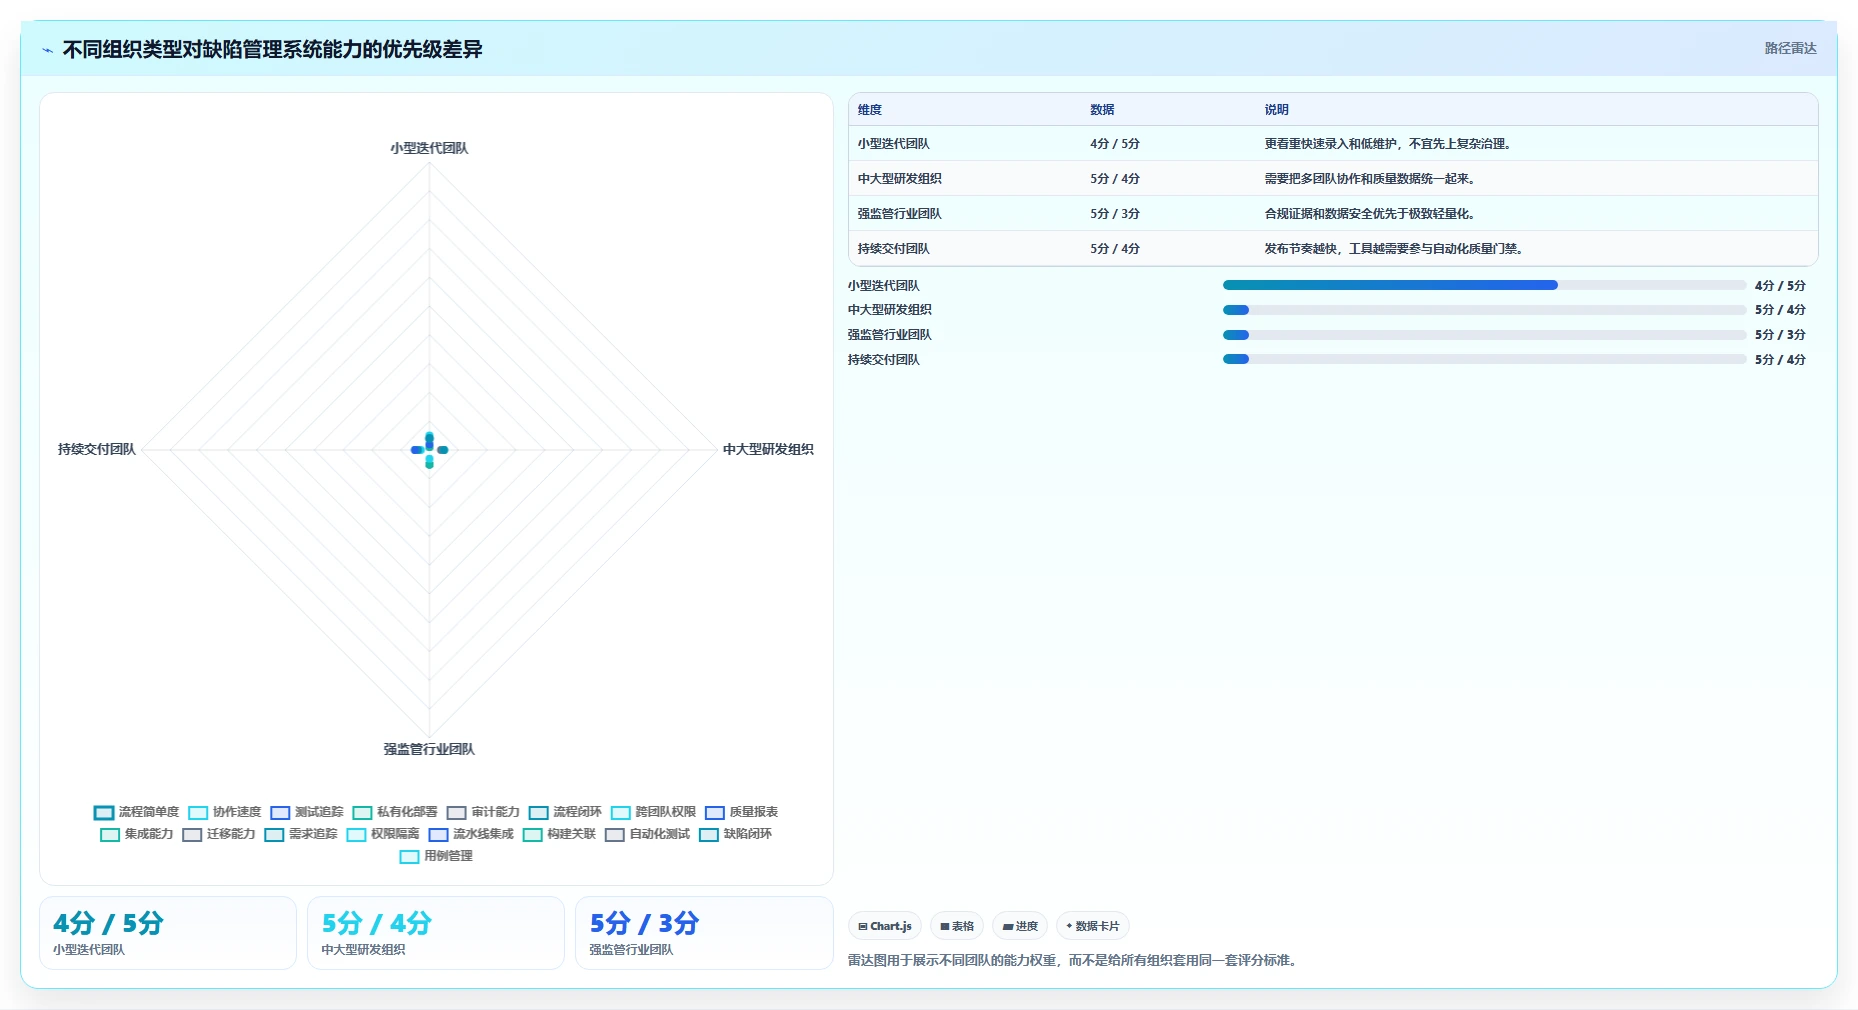The image size is (1858, 1010).
Task: Toggle the 集成能力 legend item
Action: (x=137, y=834)
